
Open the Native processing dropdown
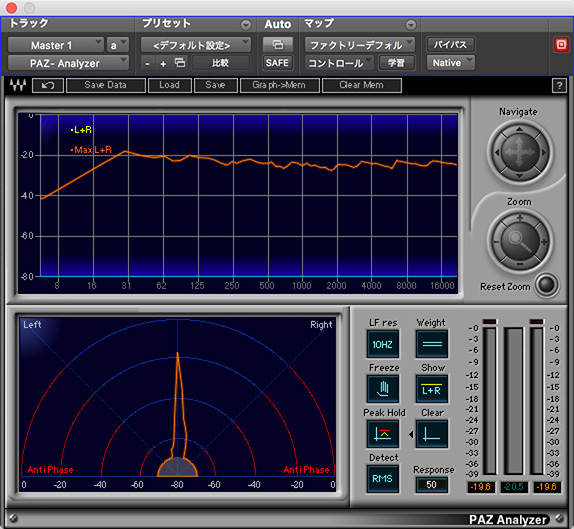pos(451,63)
